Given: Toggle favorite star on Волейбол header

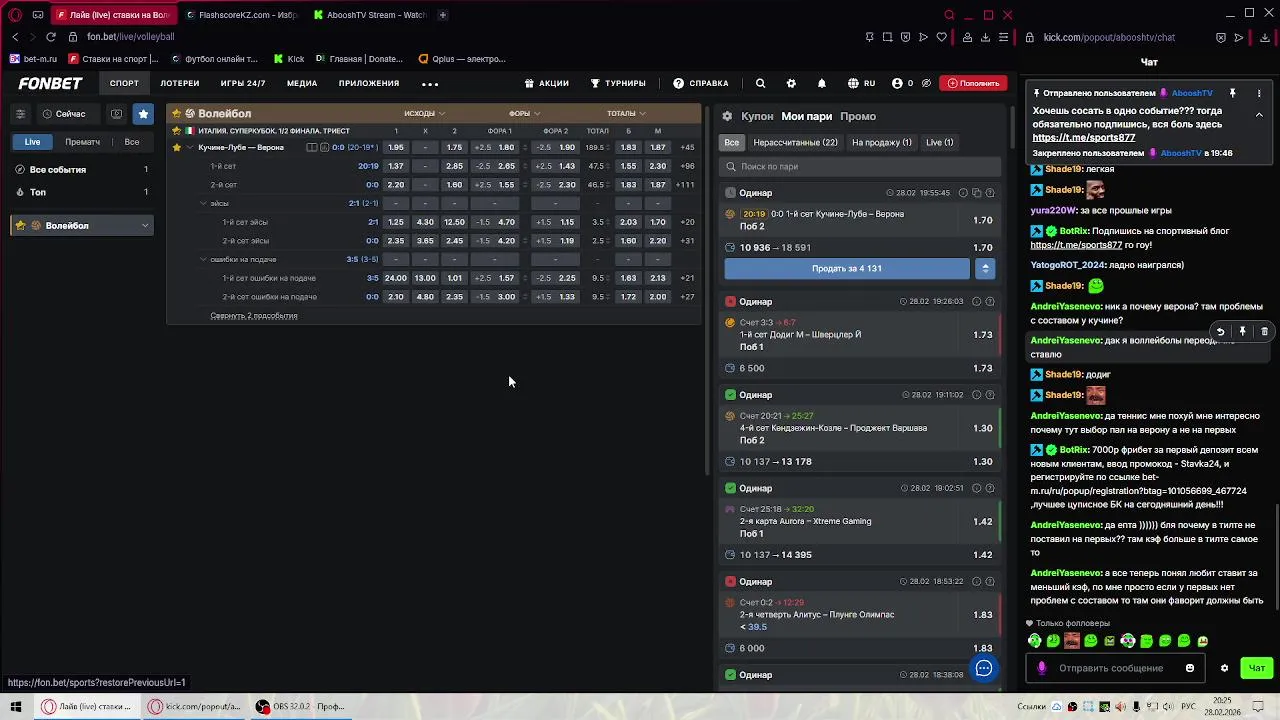Looking at the screenshot, I should [178, 114].
